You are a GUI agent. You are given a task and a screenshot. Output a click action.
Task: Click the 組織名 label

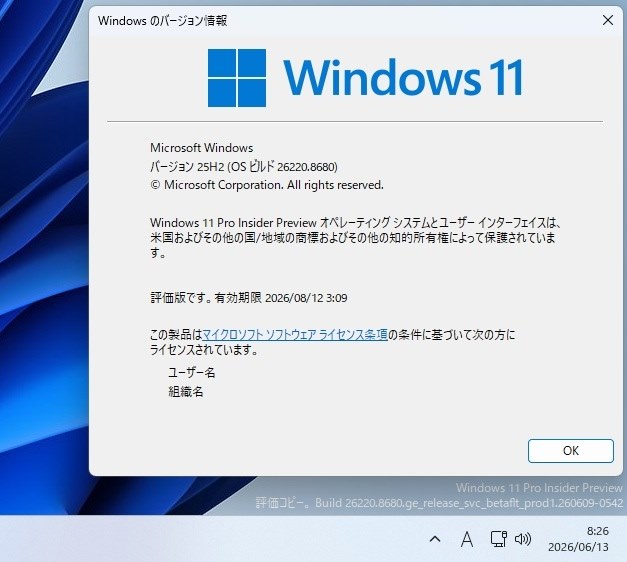pyautogui.click(x=186, y=392)
